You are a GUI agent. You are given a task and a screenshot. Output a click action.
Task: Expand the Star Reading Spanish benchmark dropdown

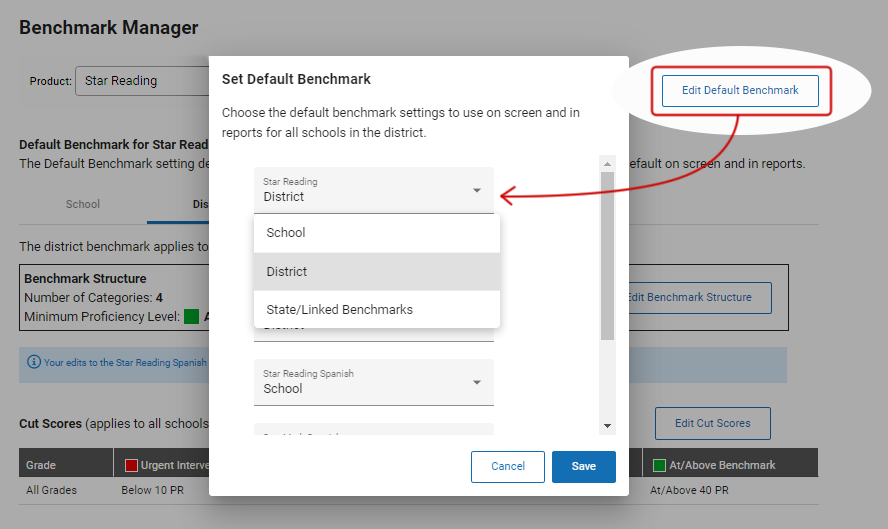coord(374,382)
